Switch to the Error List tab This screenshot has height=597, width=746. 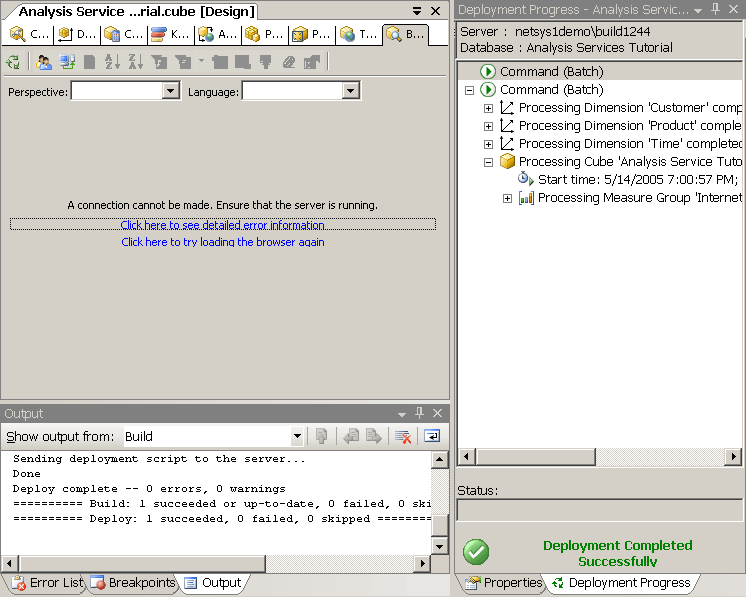coord(48,583)
